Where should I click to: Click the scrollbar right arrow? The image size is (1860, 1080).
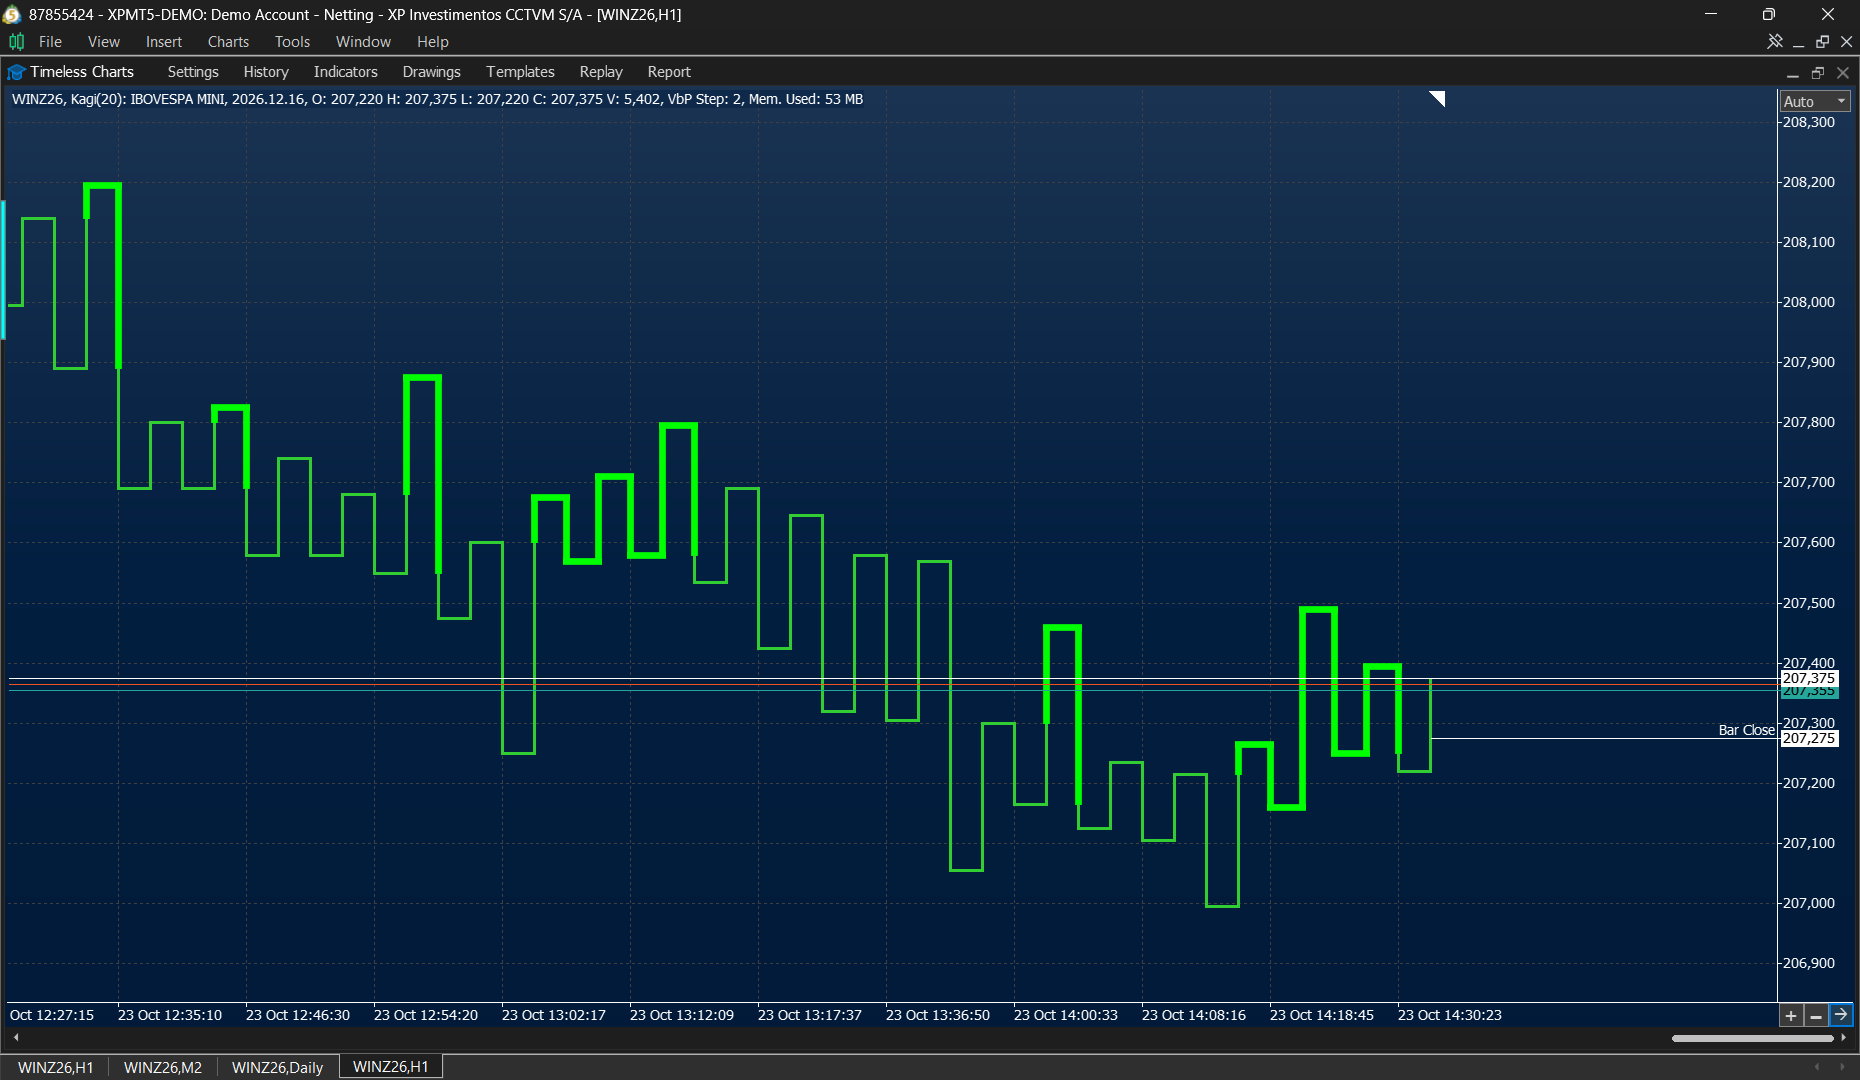[x=1843, y=1038]
